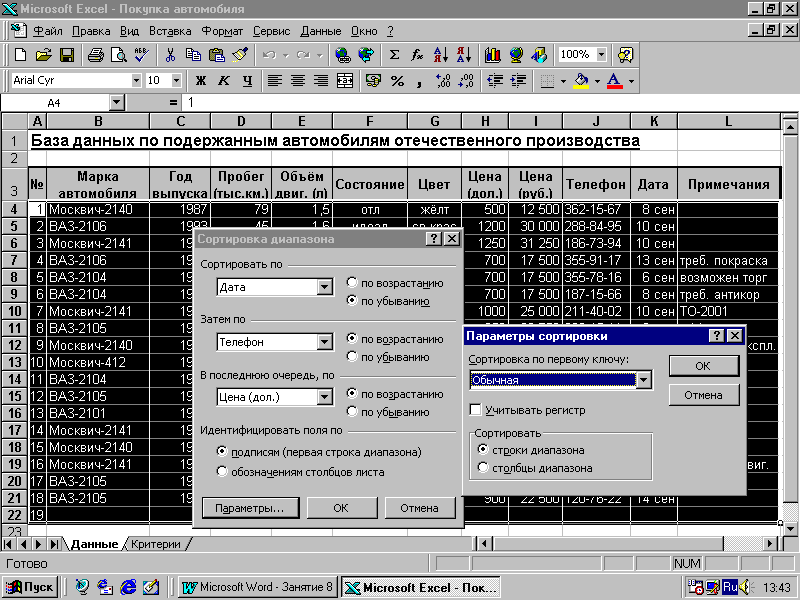The height and width of the screenshot is (600, 800).
Task: Expand the Затем по Телефон dropdown
Action: click(x=324, y=342)
